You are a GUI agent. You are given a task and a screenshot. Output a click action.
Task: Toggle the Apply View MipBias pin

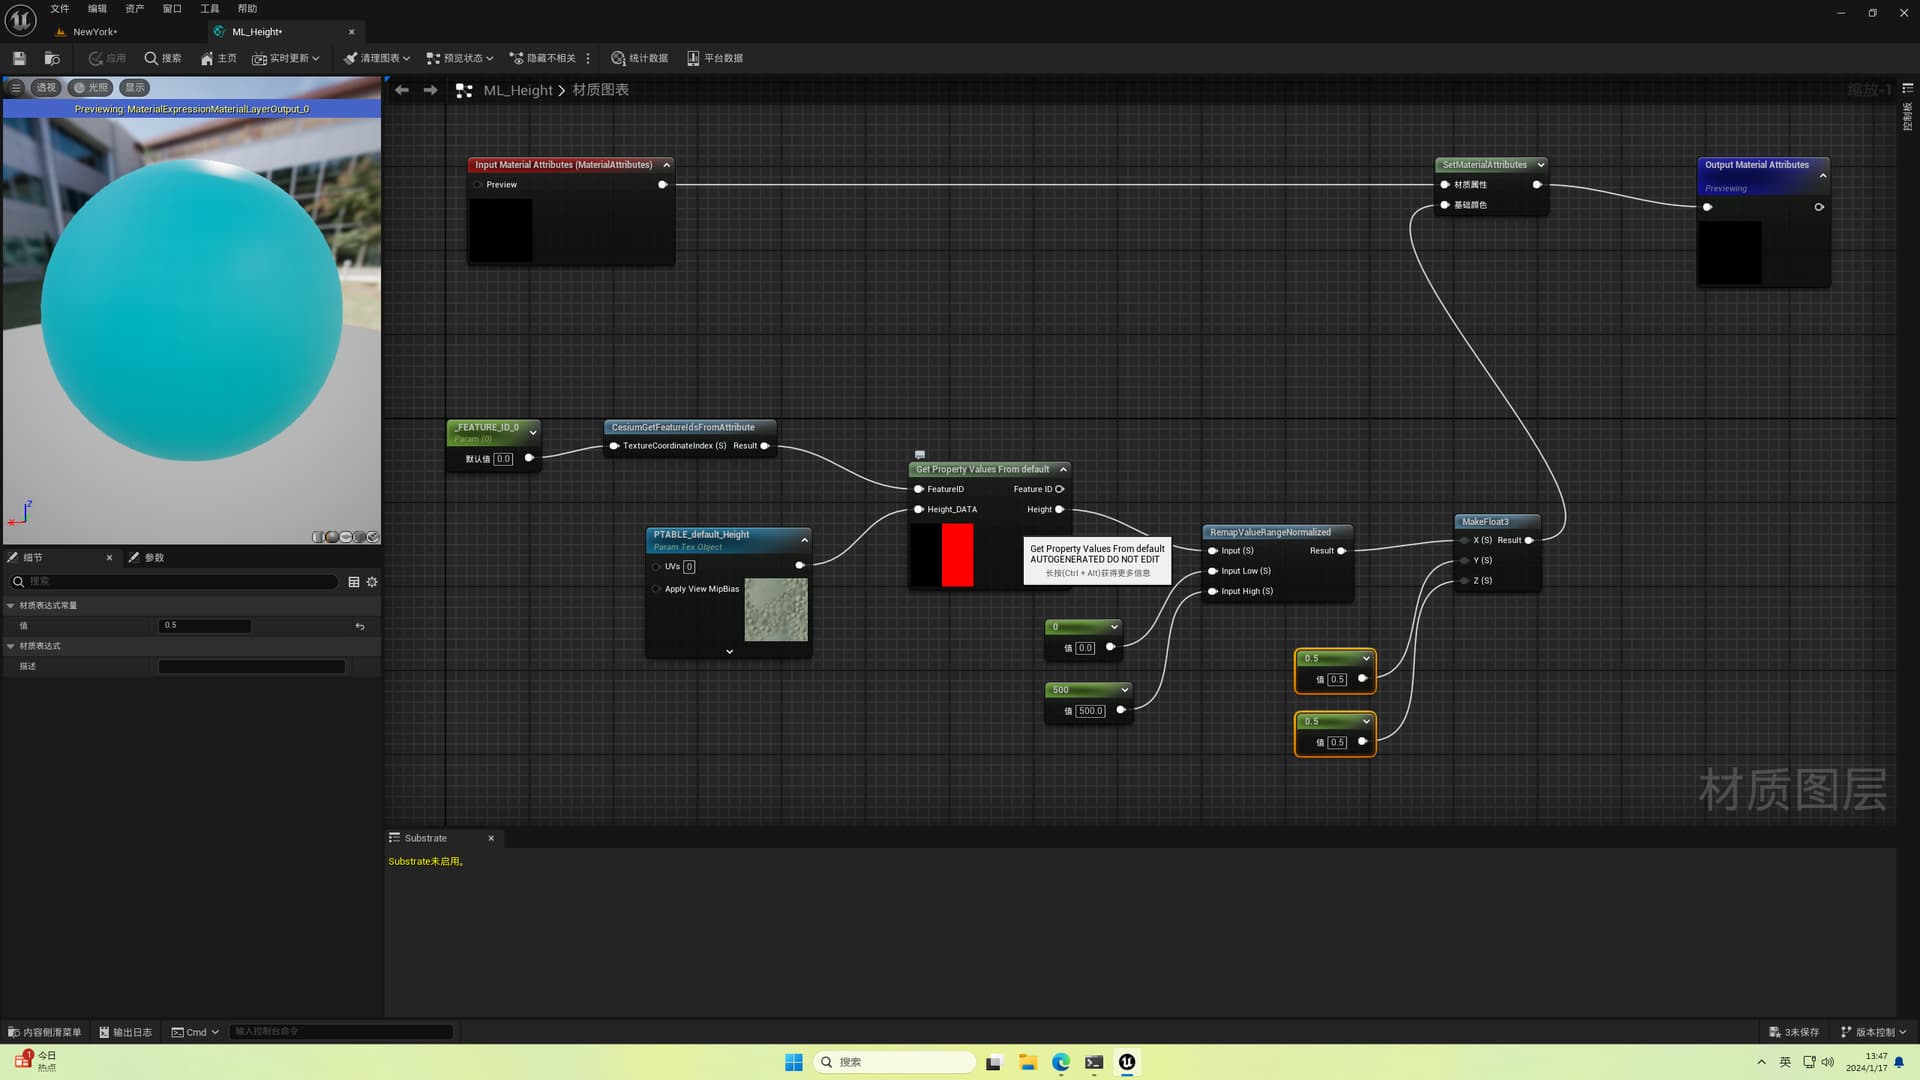tap(656, 589)
